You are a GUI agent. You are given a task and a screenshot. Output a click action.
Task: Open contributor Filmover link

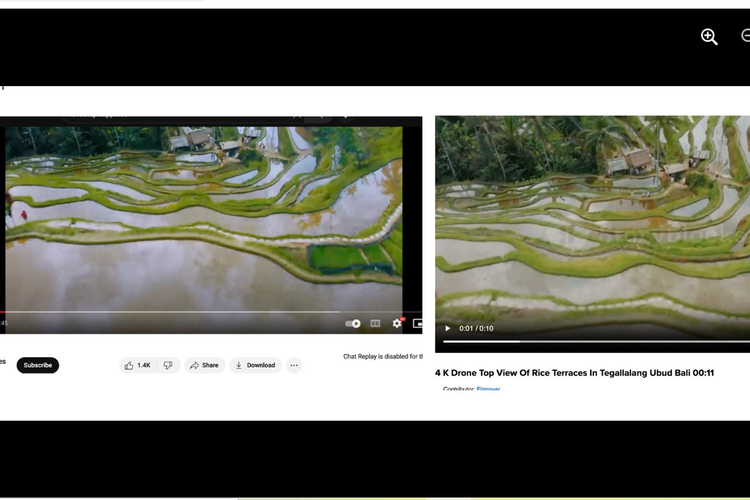pos(488,389)
